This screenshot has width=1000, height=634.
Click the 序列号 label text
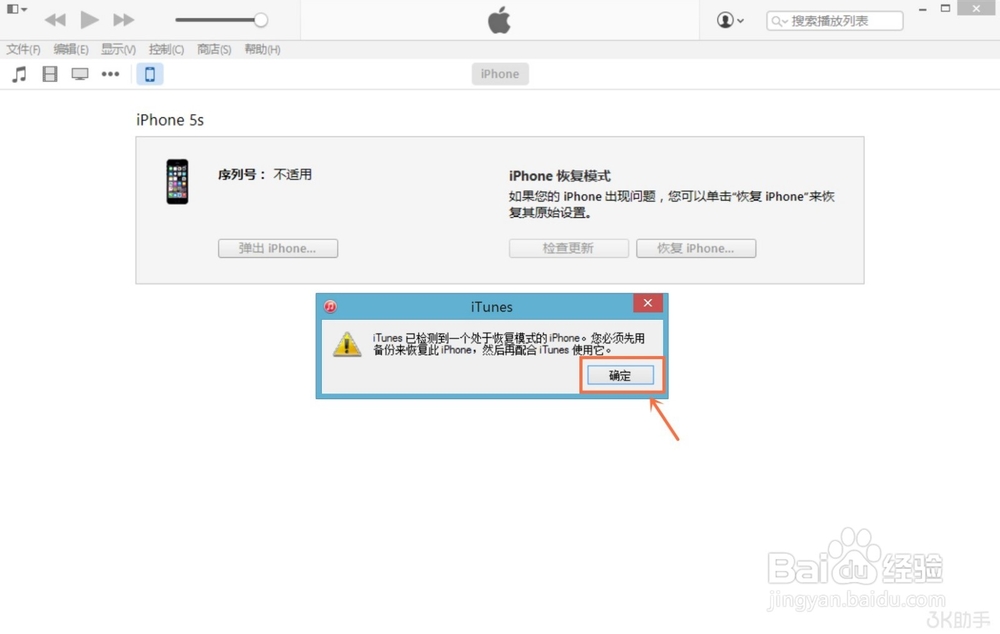[242, 175]
